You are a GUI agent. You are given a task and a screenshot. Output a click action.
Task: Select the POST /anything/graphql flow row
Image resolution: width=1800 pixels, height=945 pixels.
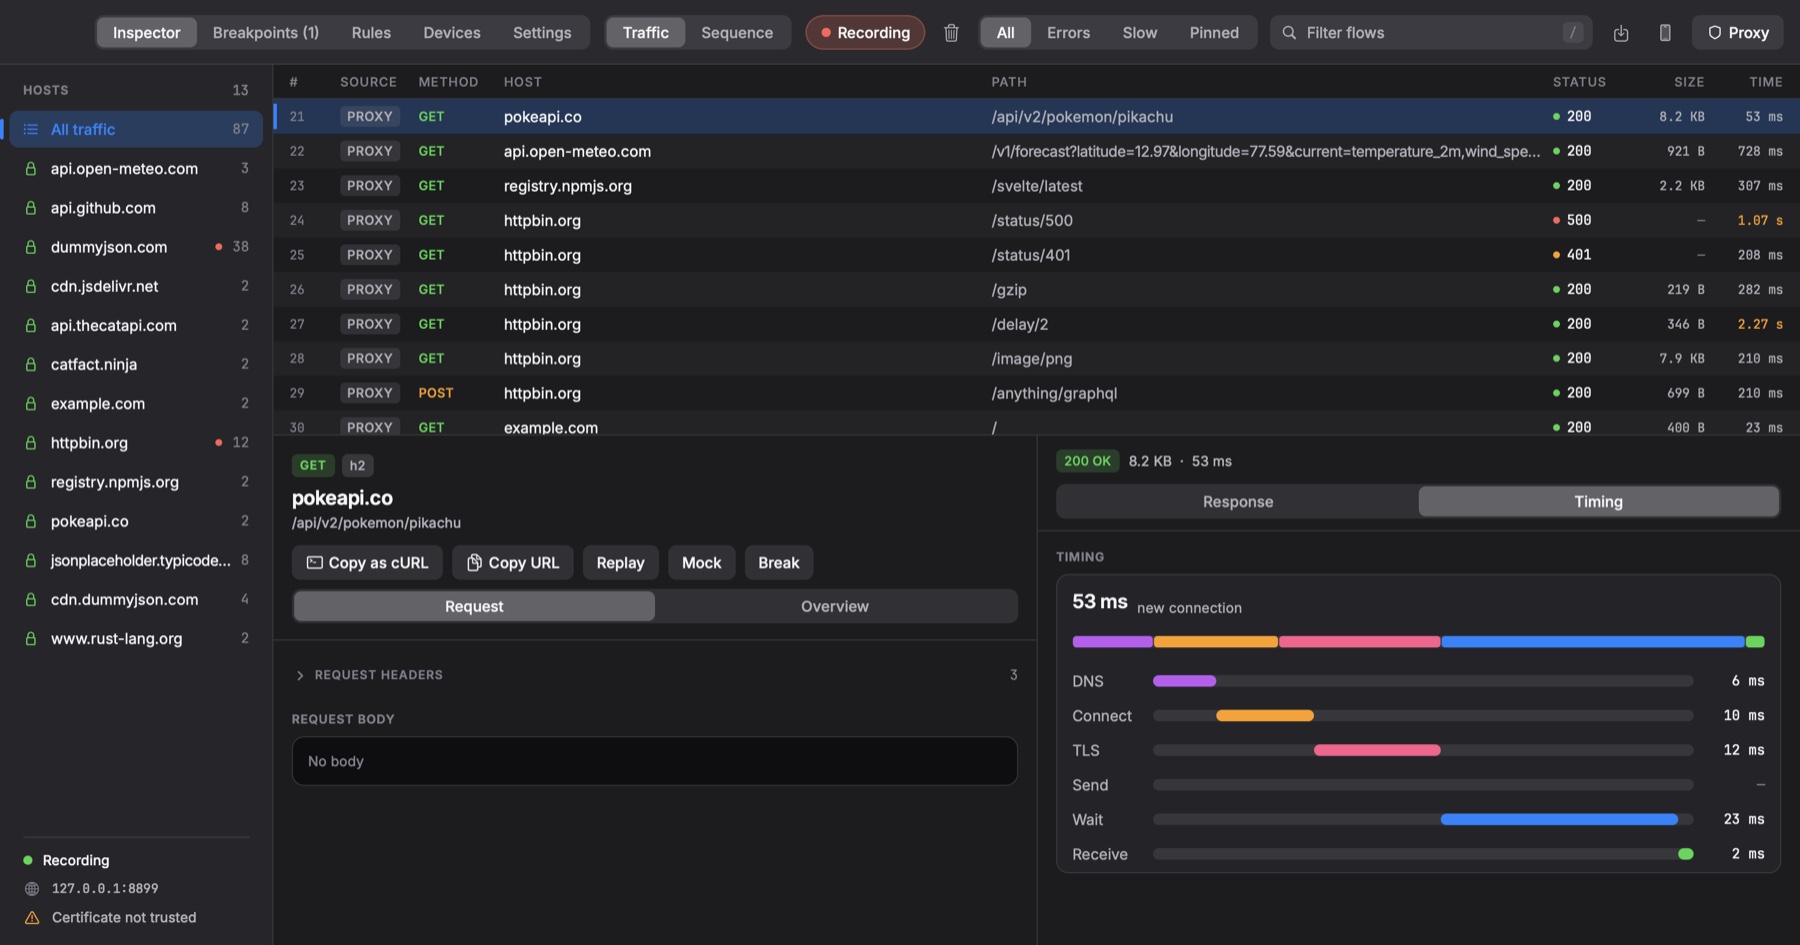[1036, 393]
